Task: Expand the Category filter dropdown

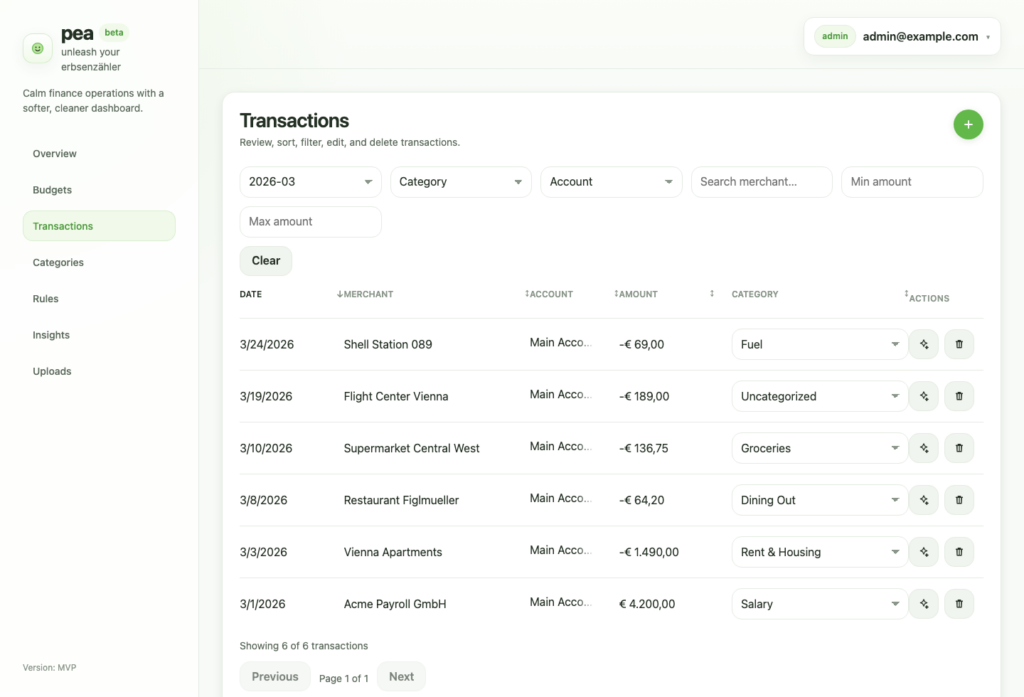Action: (x=461, y=182)
